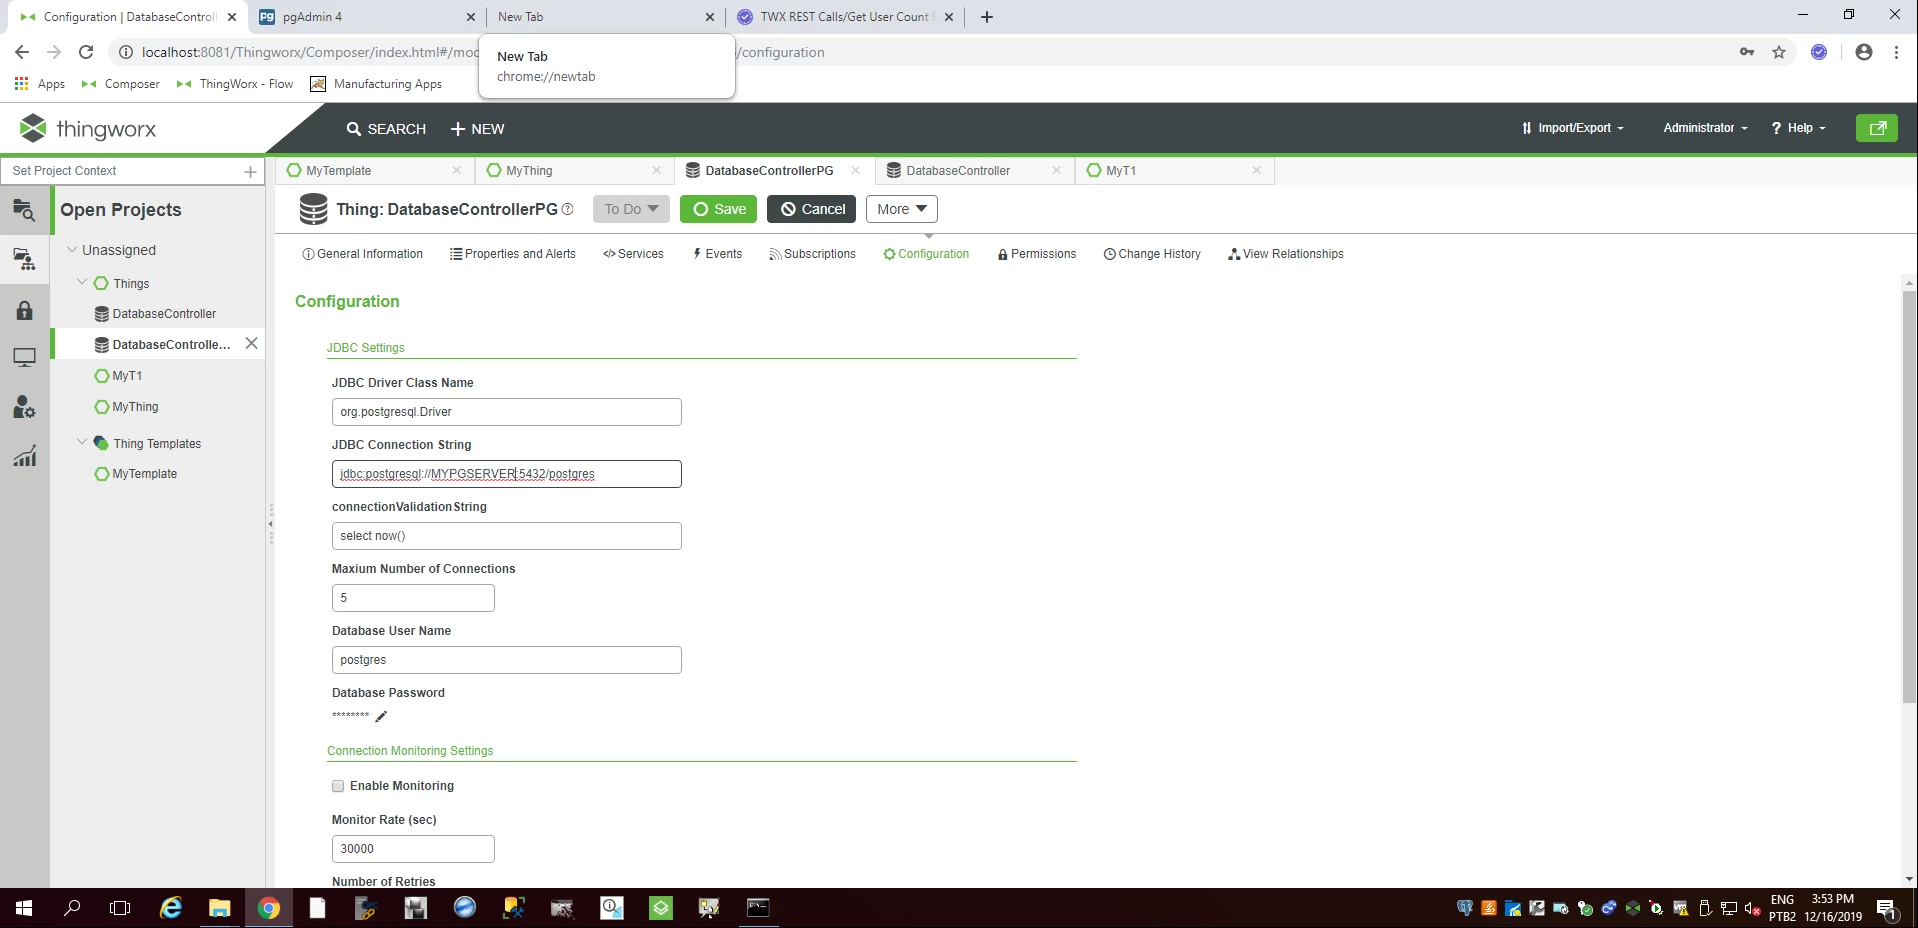Click the Cancel button
The width and height of the screenshot is (1918, 928).
click(812, 209)
